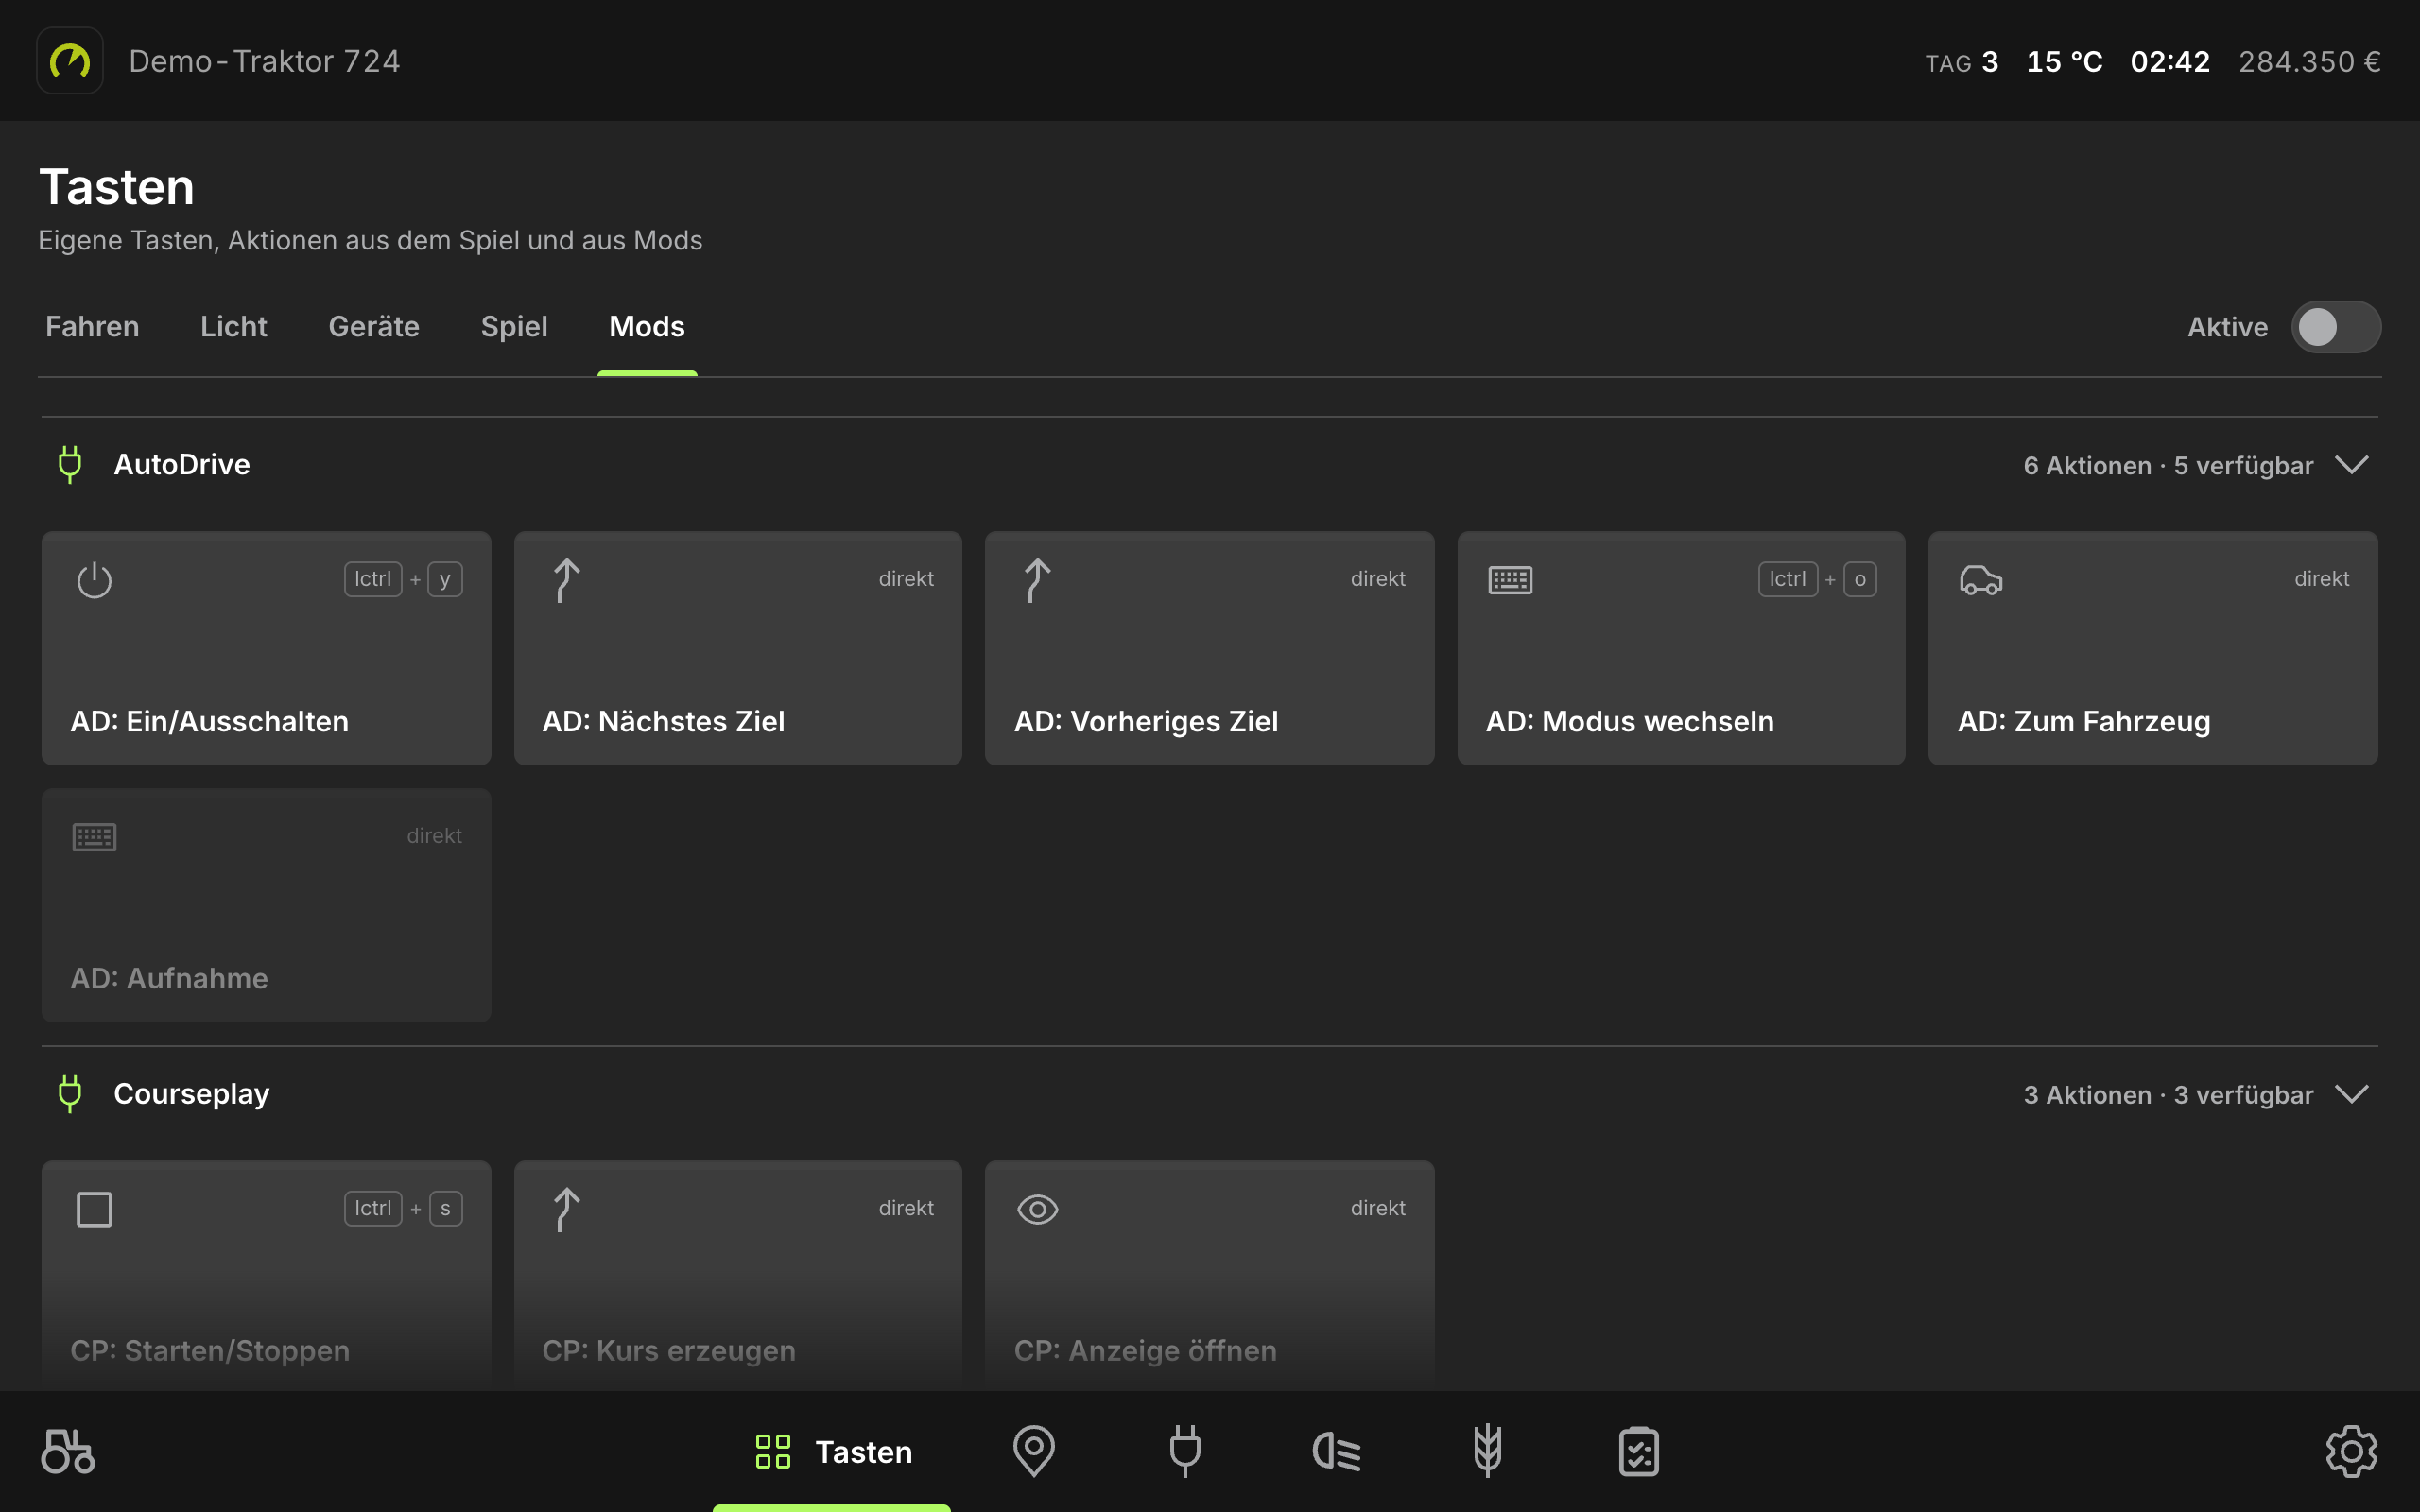The image size is (2420, 1512).
Task: Trigger AD: Vorheriges Ziel action
Action: click(1210, 648)
